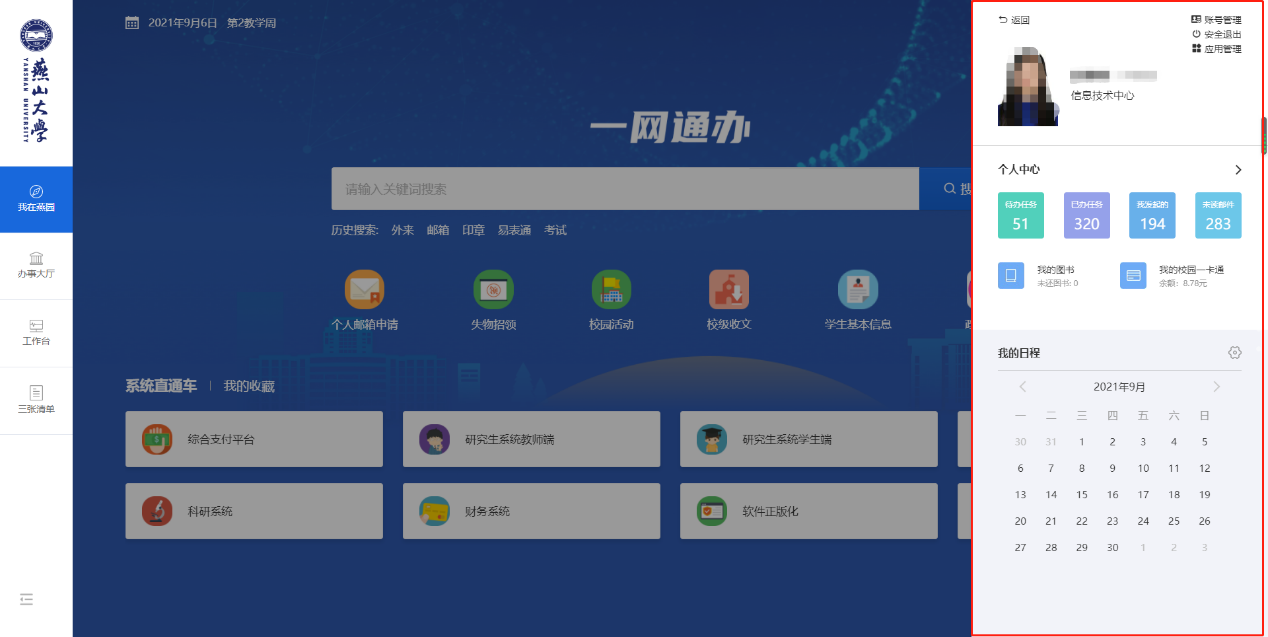Viewport: 1268px width, 637px height.
Task: Switch to the 我的收藏 tab
Action: pos(249,386)
